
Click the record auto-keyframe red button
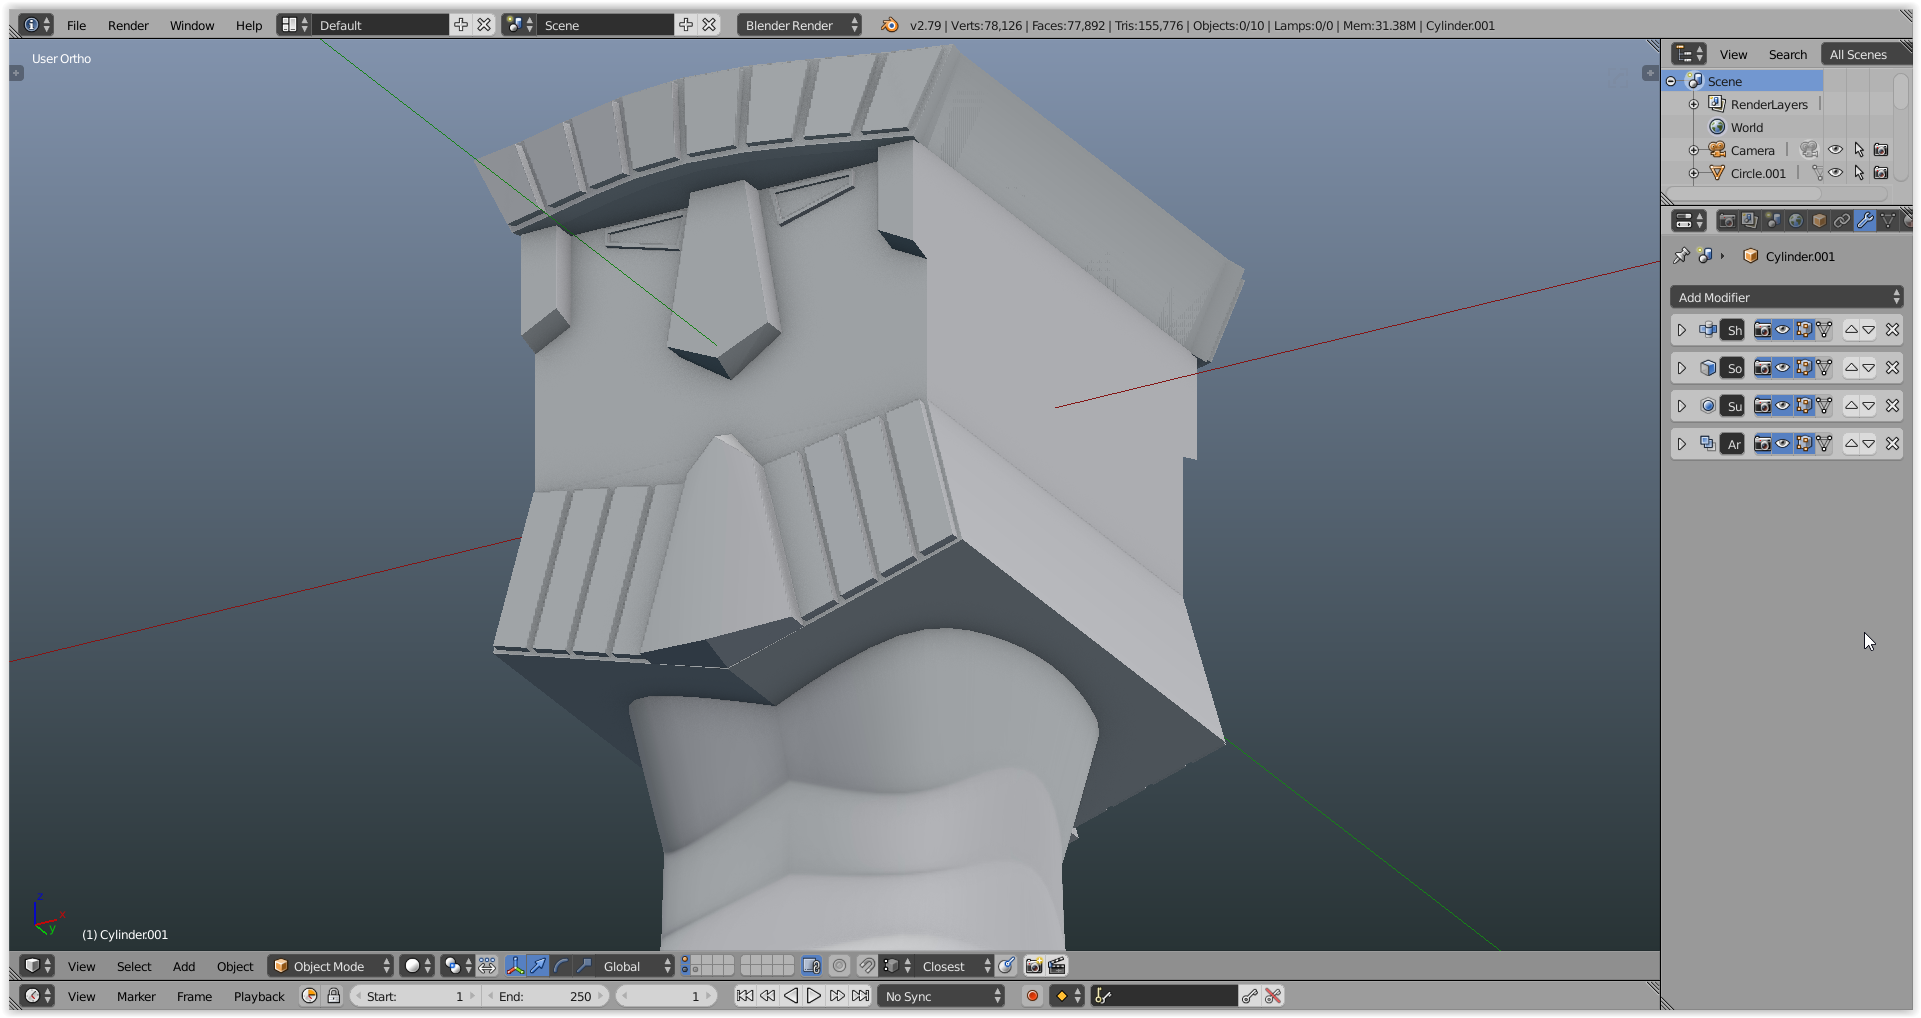click(x=1032, y=996)
